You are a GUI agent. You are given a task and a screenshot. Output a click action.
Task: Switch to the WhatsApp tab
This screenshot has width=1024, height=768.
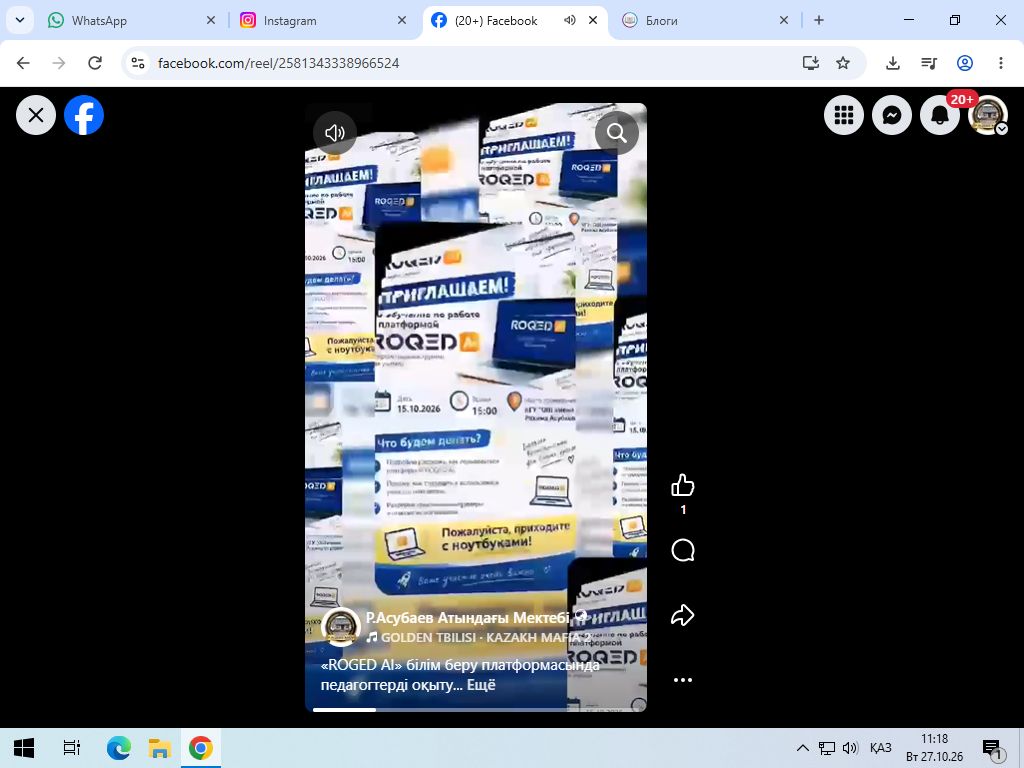131,21
